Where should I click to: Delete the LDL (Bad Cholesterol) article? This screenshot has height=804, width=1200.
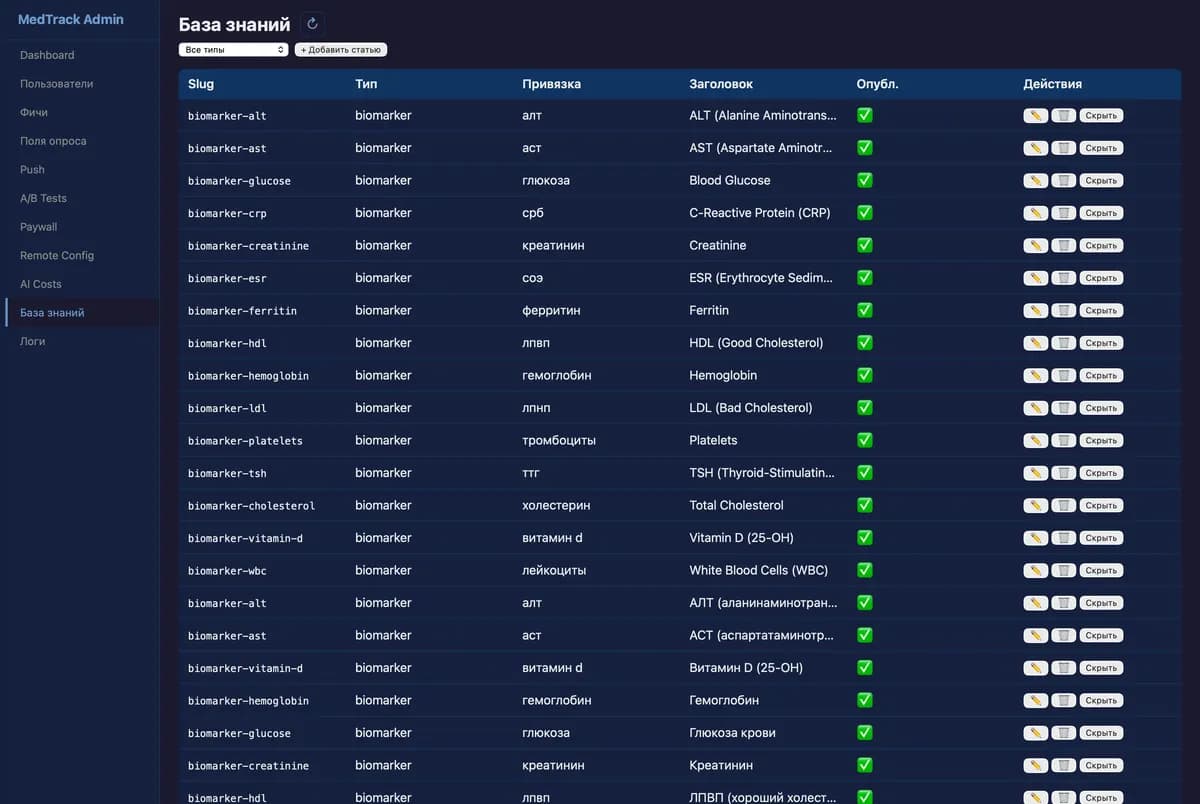1064,408
